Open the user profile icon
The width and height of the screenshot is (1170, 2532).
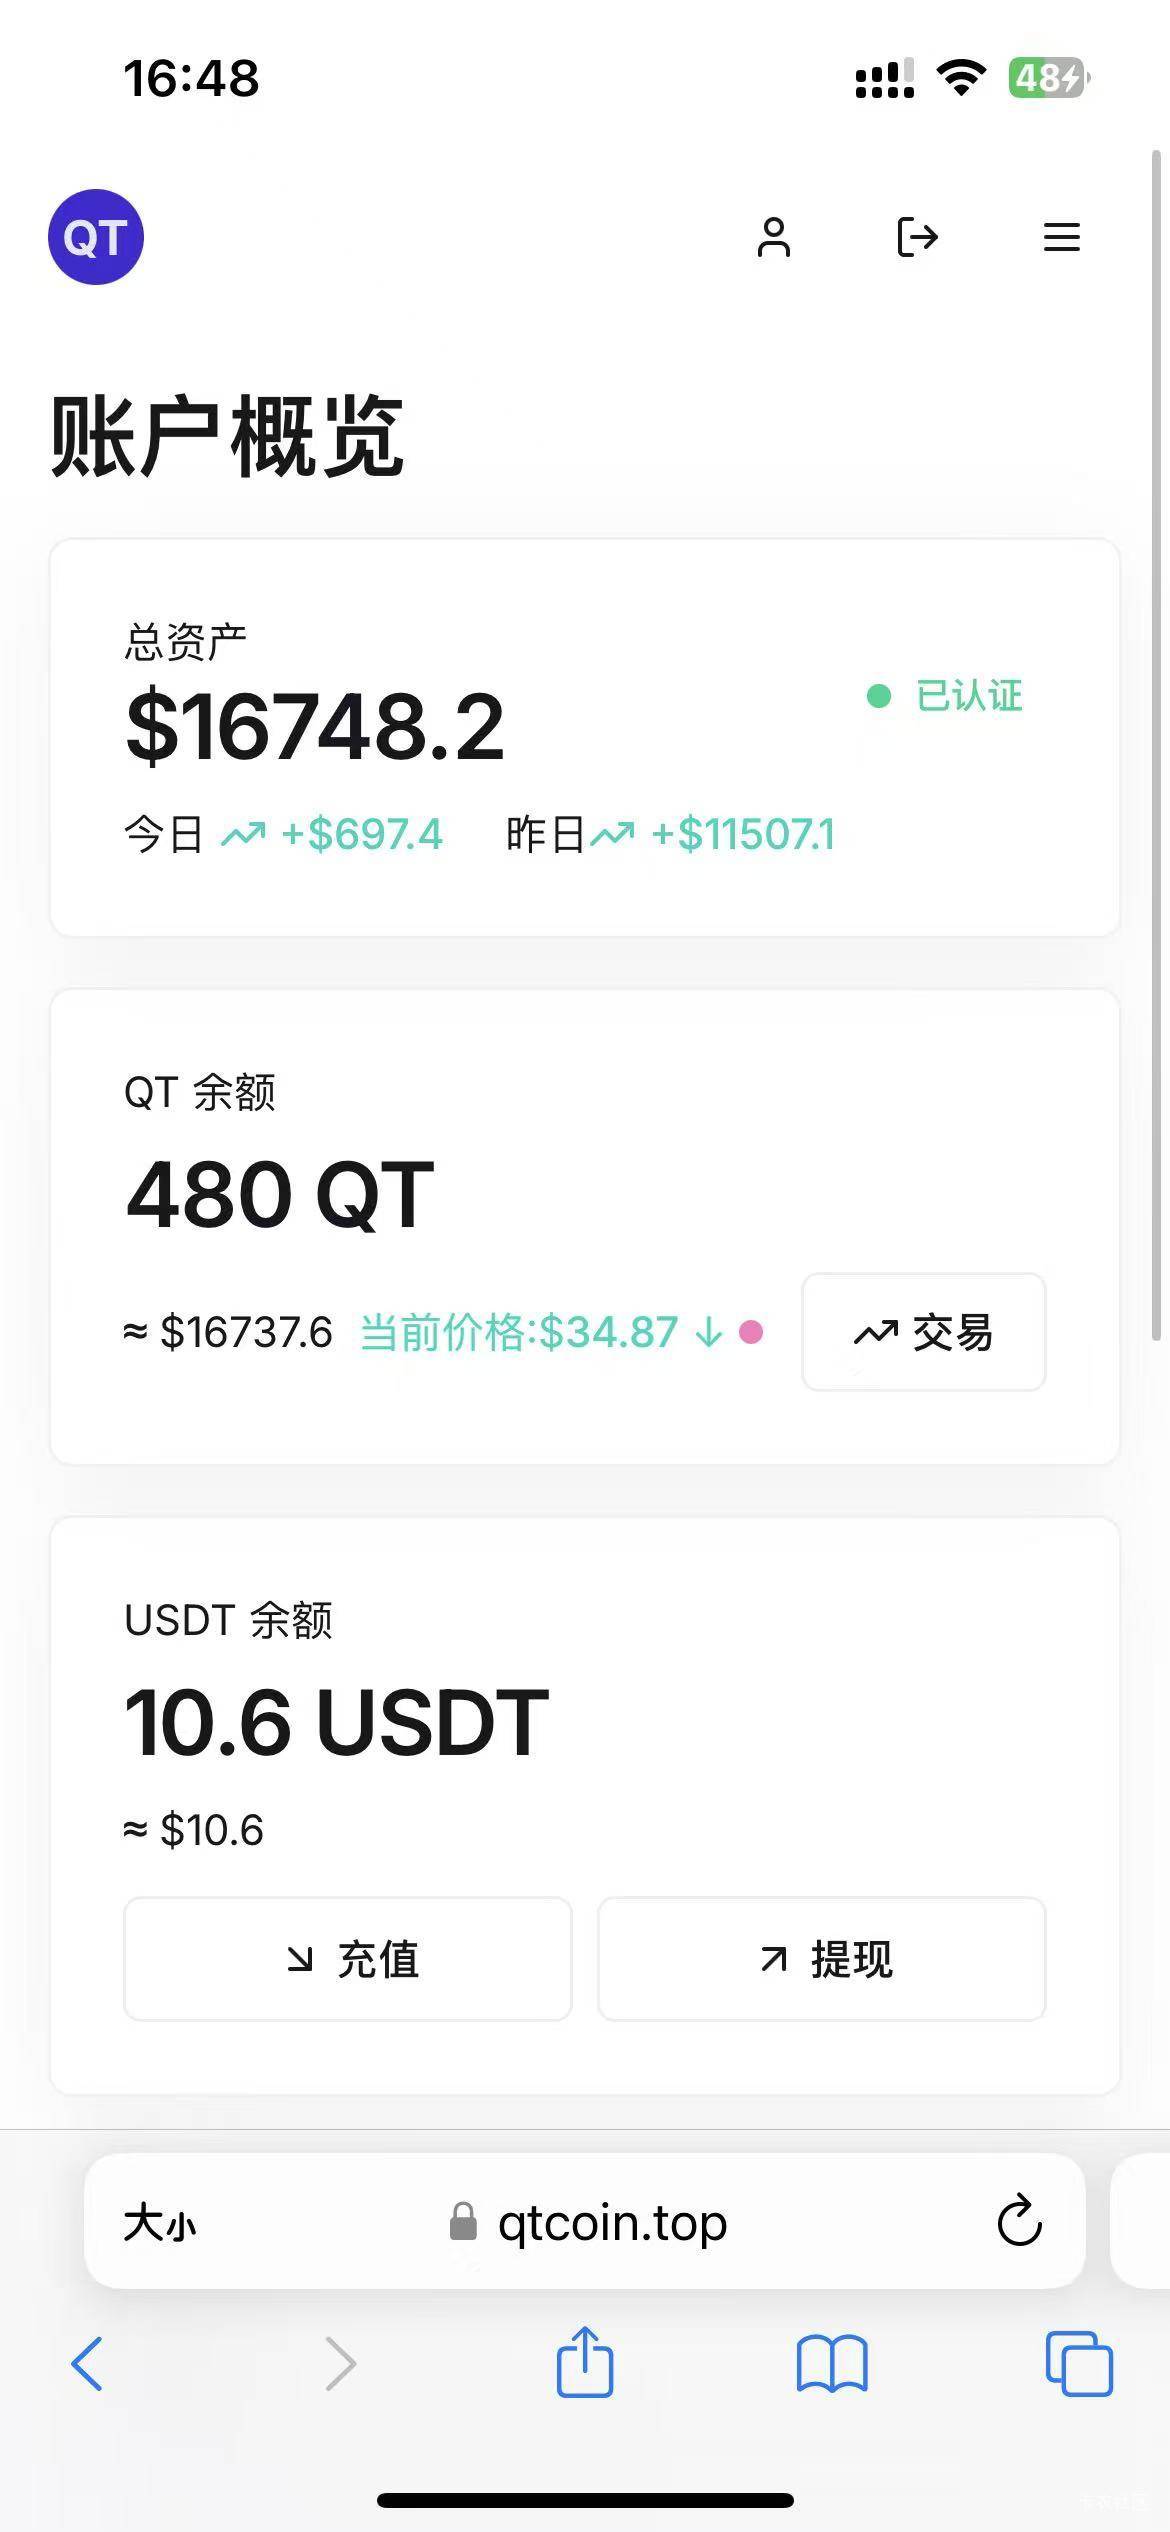[x=773, y=237]
